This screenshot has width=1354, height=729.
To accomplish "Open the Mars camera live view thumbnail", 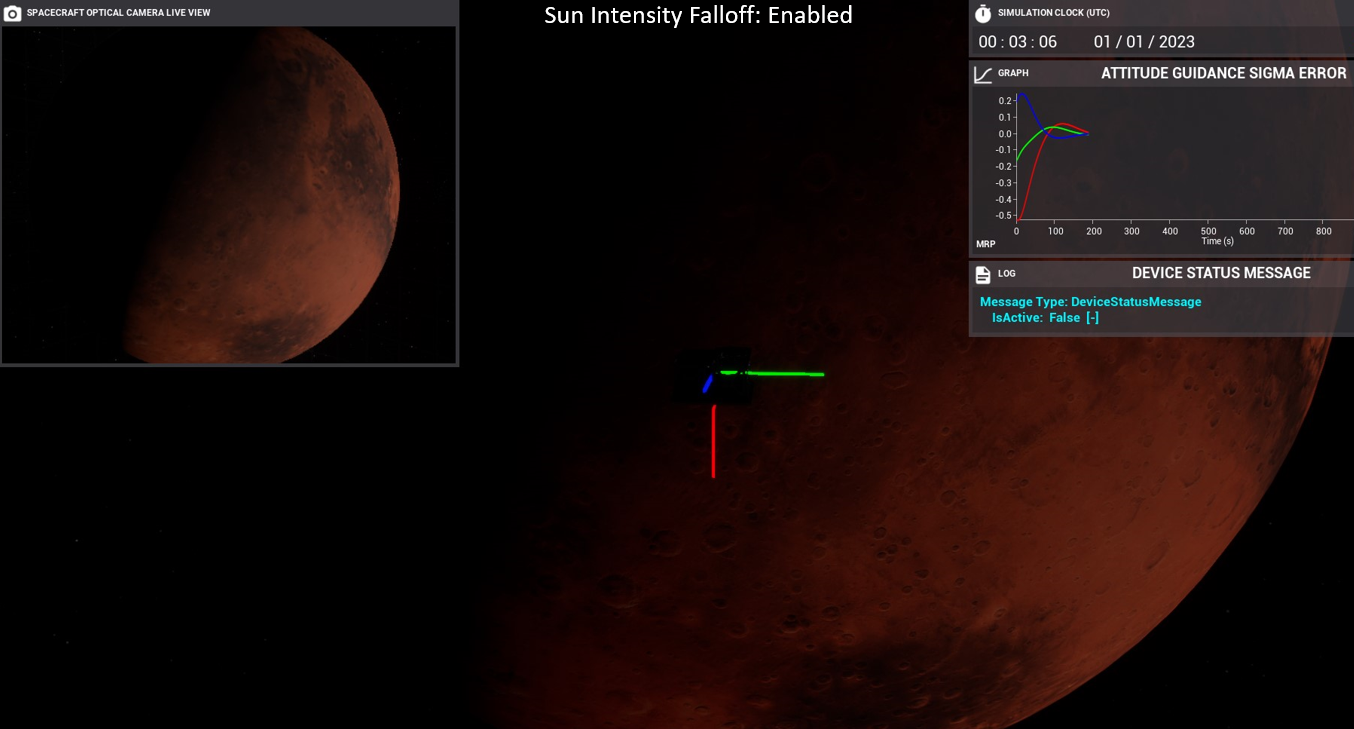I will [x=229, y=195].
